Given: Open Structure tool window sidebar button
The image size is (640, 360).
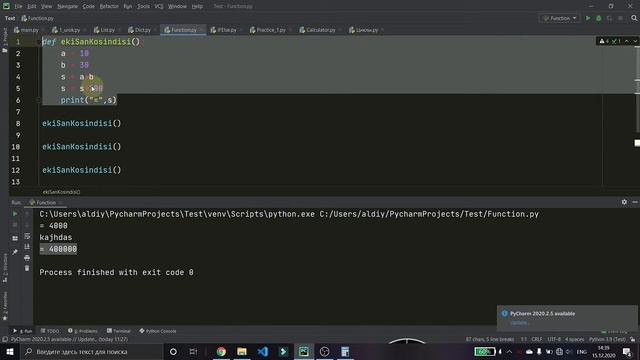Looking at the screenshot, I should coord(4,267).
